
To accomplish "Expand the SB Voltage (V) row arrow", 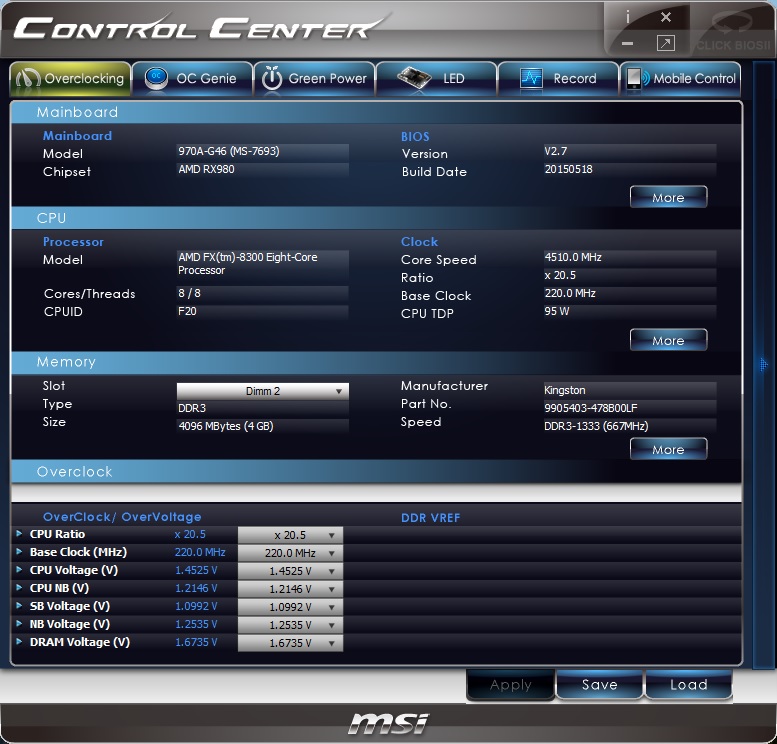I will point(19,605).
